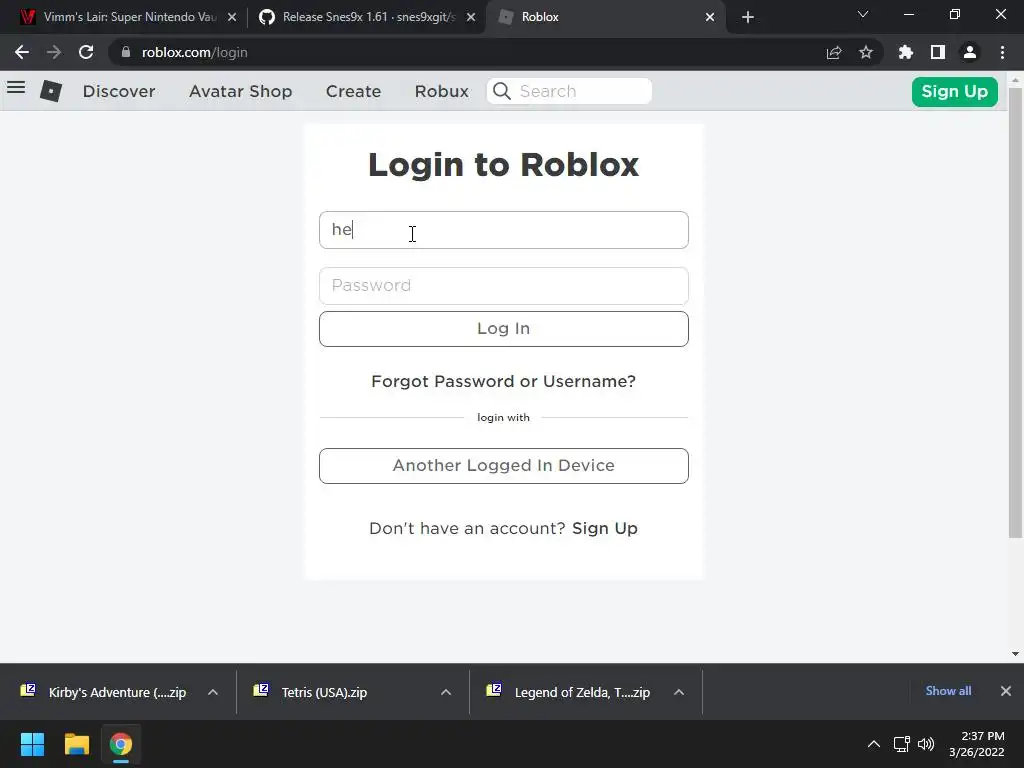Open Tetris (USA).zip download

pos(313,692)
